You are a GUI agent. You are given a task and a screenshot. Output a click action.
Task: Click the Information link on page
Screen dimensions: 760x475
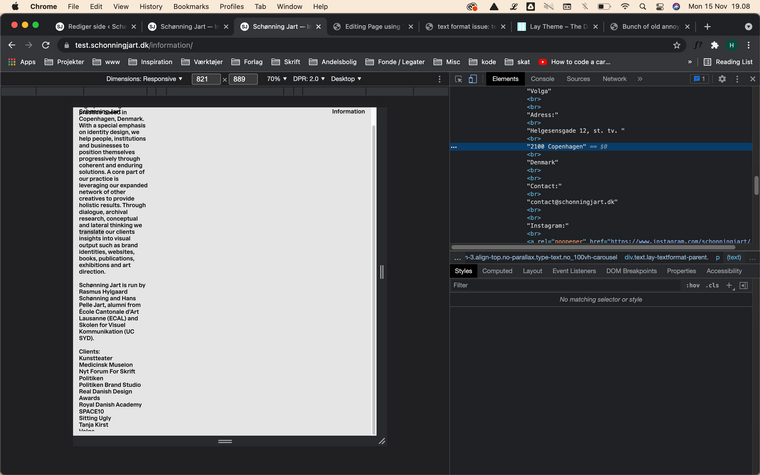tap(348, 112)
